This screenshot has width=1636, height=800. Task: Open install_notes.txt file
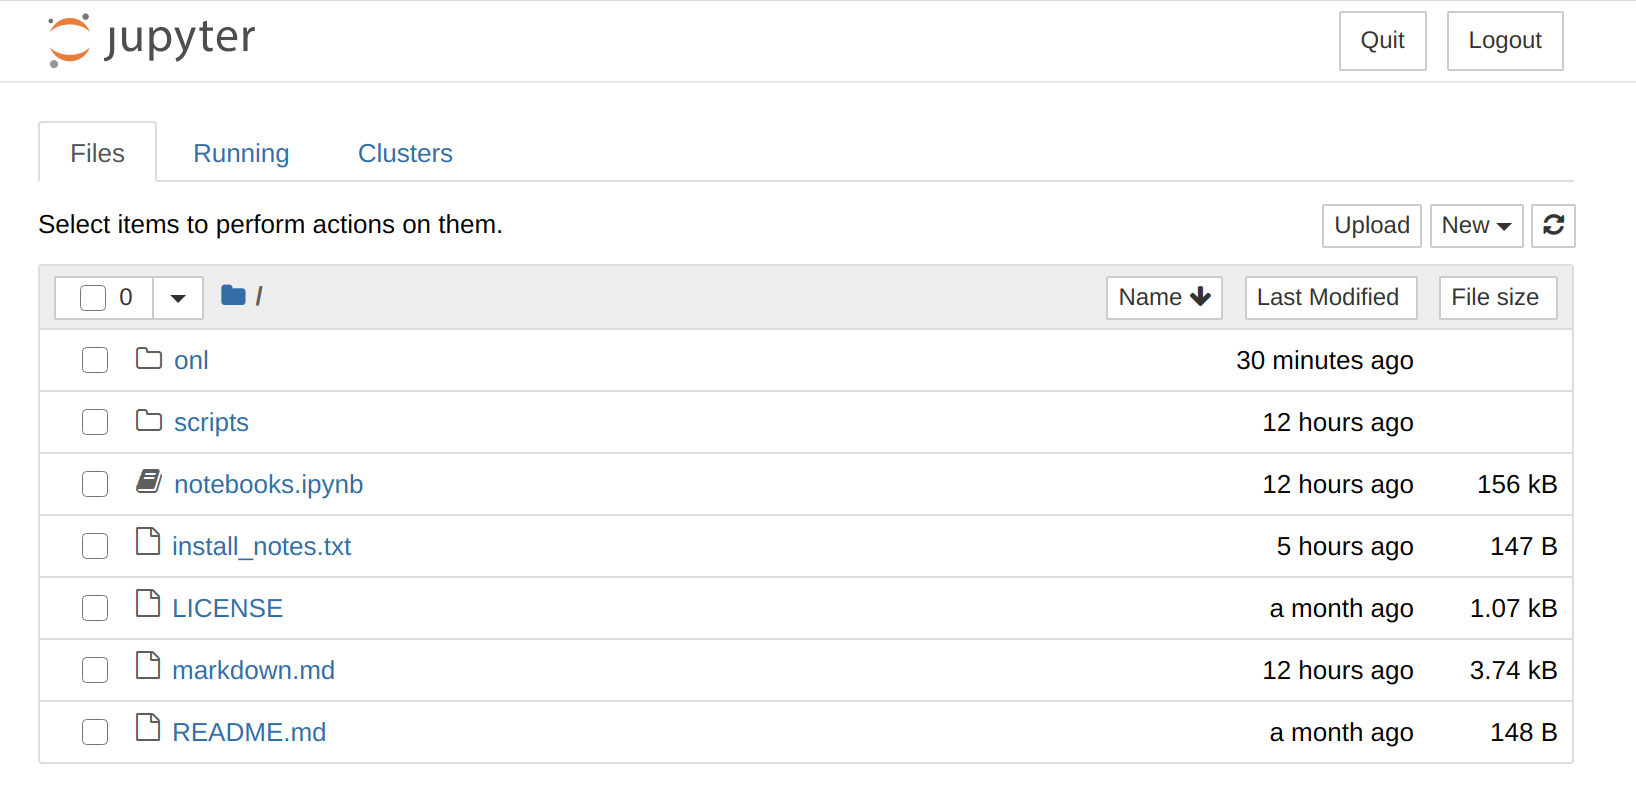click(x=261, y=546)
